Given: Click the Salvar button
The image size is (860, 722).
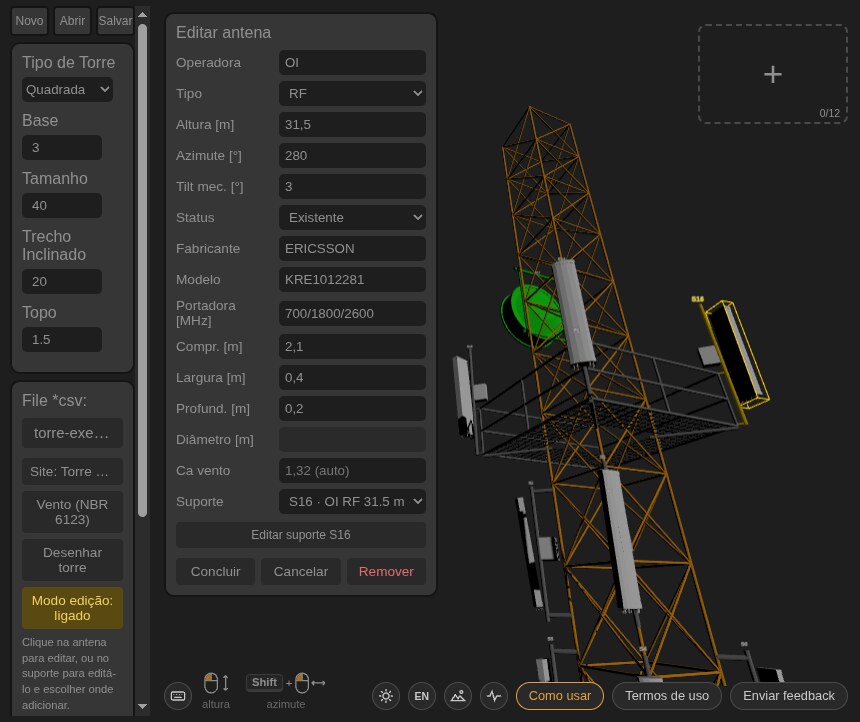Looking at the screenshot, I should [x=115, y=21].
